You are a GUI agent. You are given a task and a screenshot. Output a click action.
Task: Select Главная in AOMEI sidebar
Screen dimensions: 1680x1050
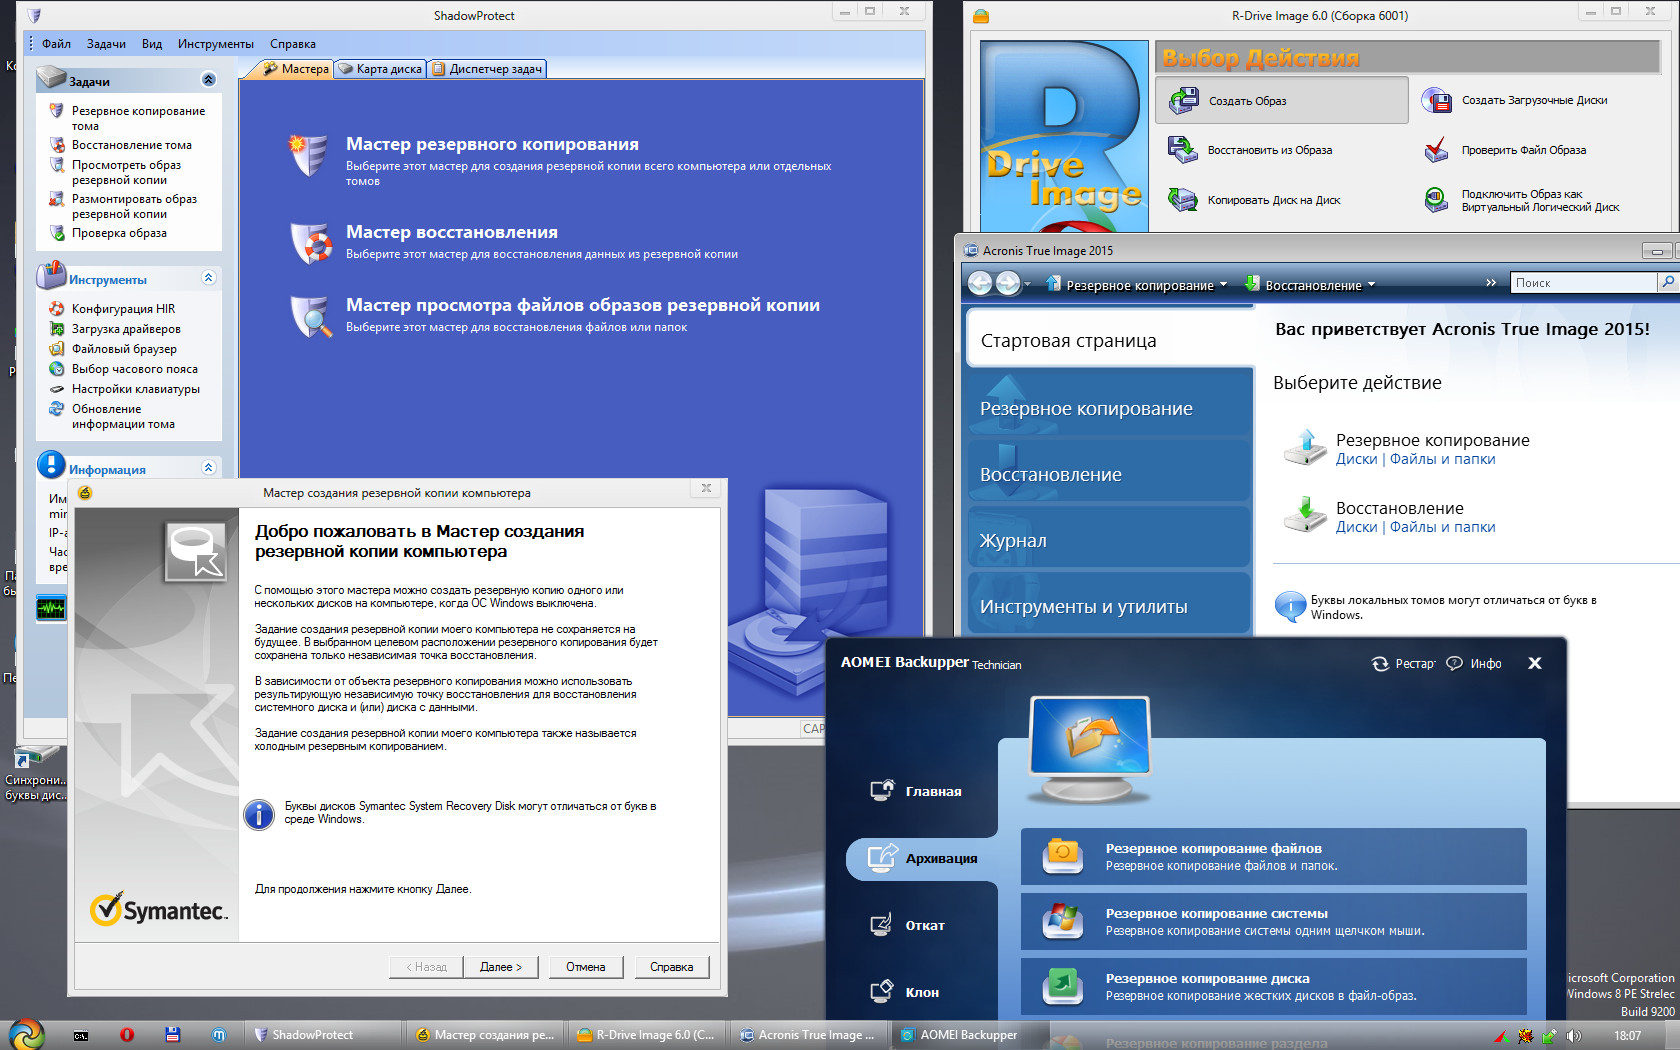[915, 791]
